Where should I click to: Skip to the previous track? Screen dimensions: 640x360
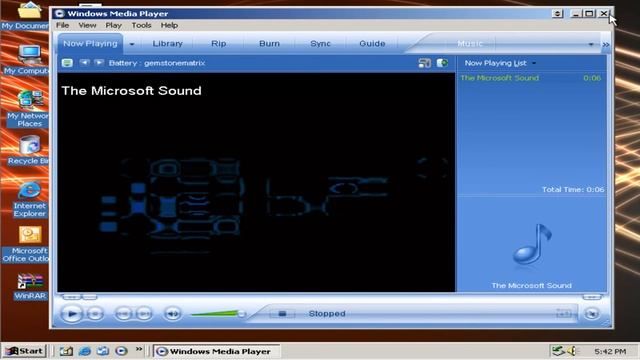click(124, 313)
